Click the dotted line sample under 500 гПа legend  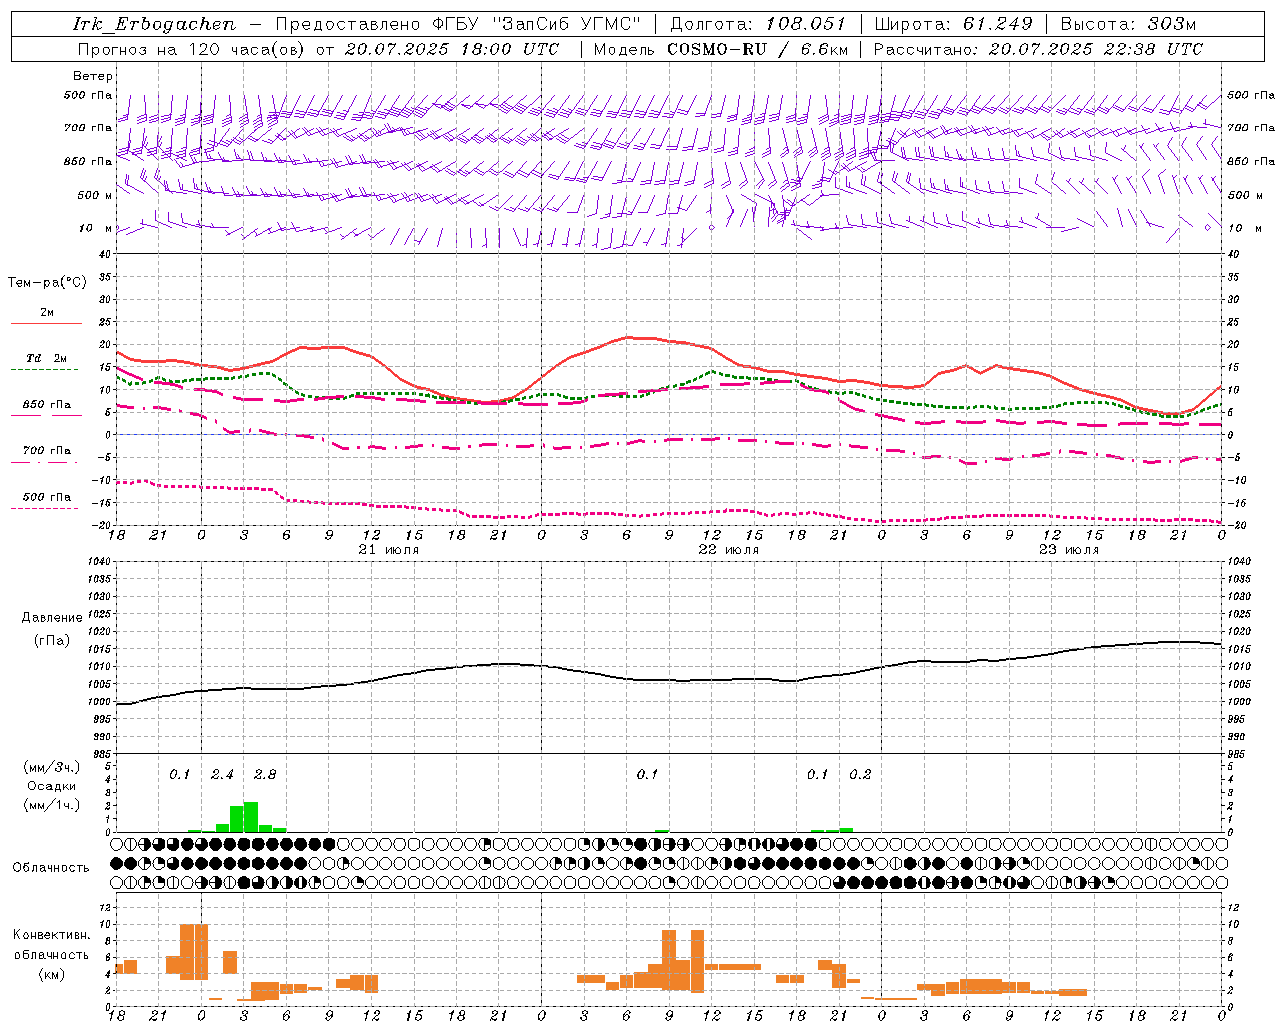(46, 508)
